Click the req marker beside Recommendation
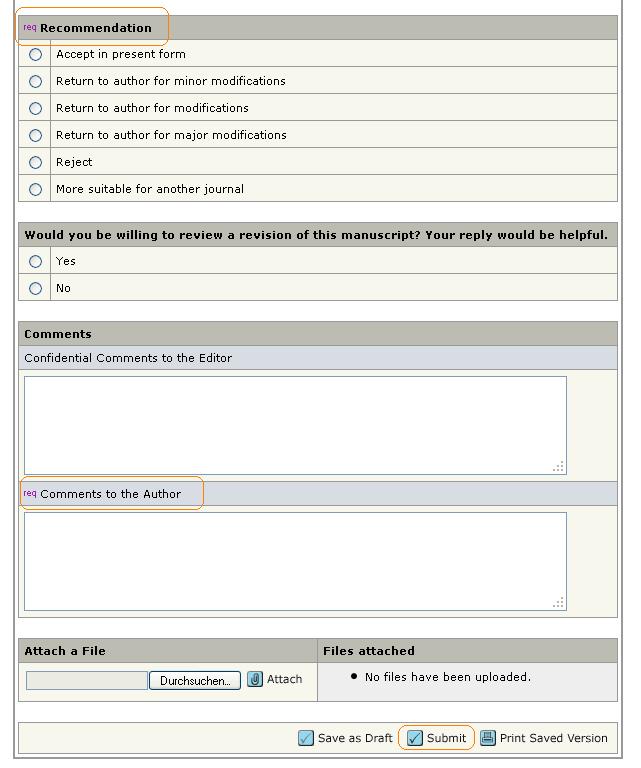Screen dimensions: 641x768 coord(29,27)
